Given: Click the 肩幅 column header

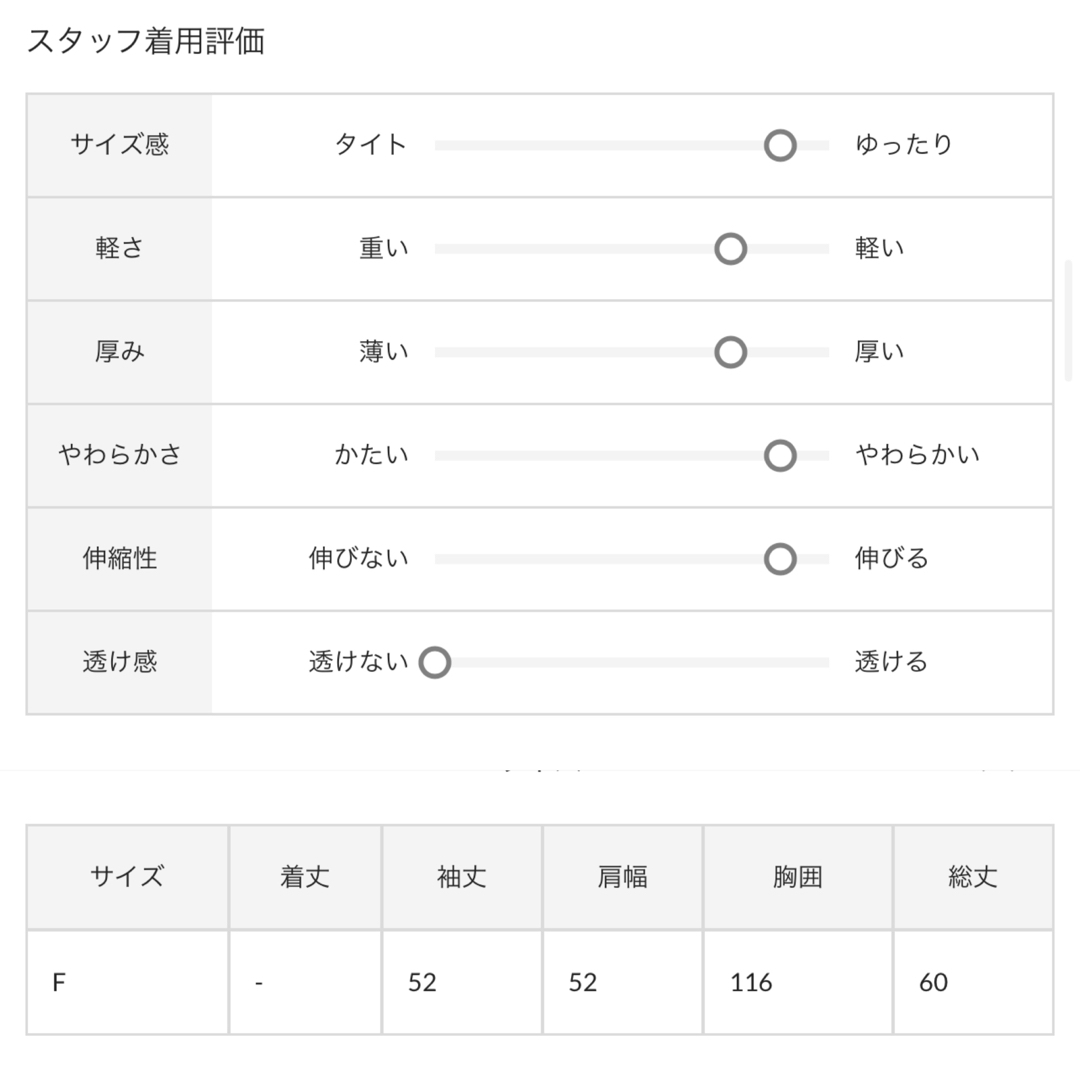Looking at the screenshot, I should pyautogui.click(x=623, y=877).
